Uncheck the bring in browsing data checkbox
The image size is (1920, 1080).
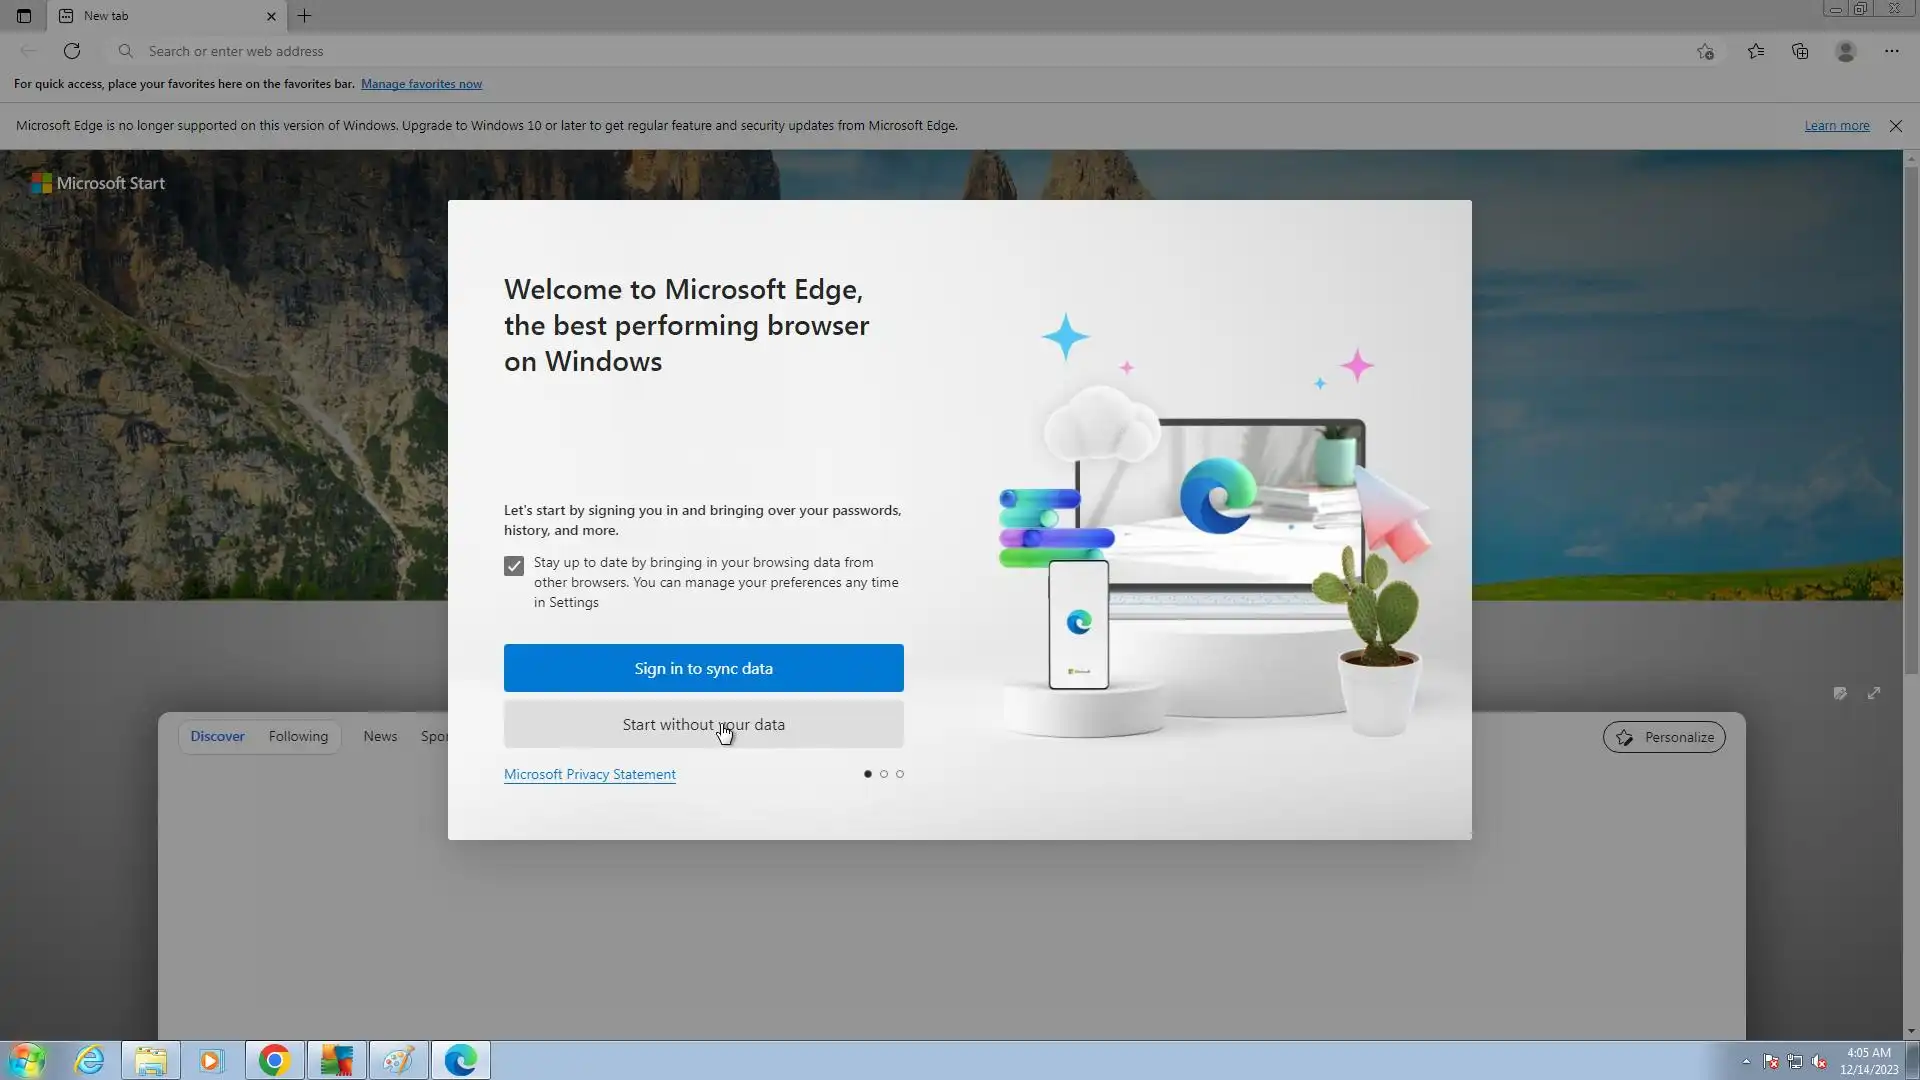[x=514, y=566]
